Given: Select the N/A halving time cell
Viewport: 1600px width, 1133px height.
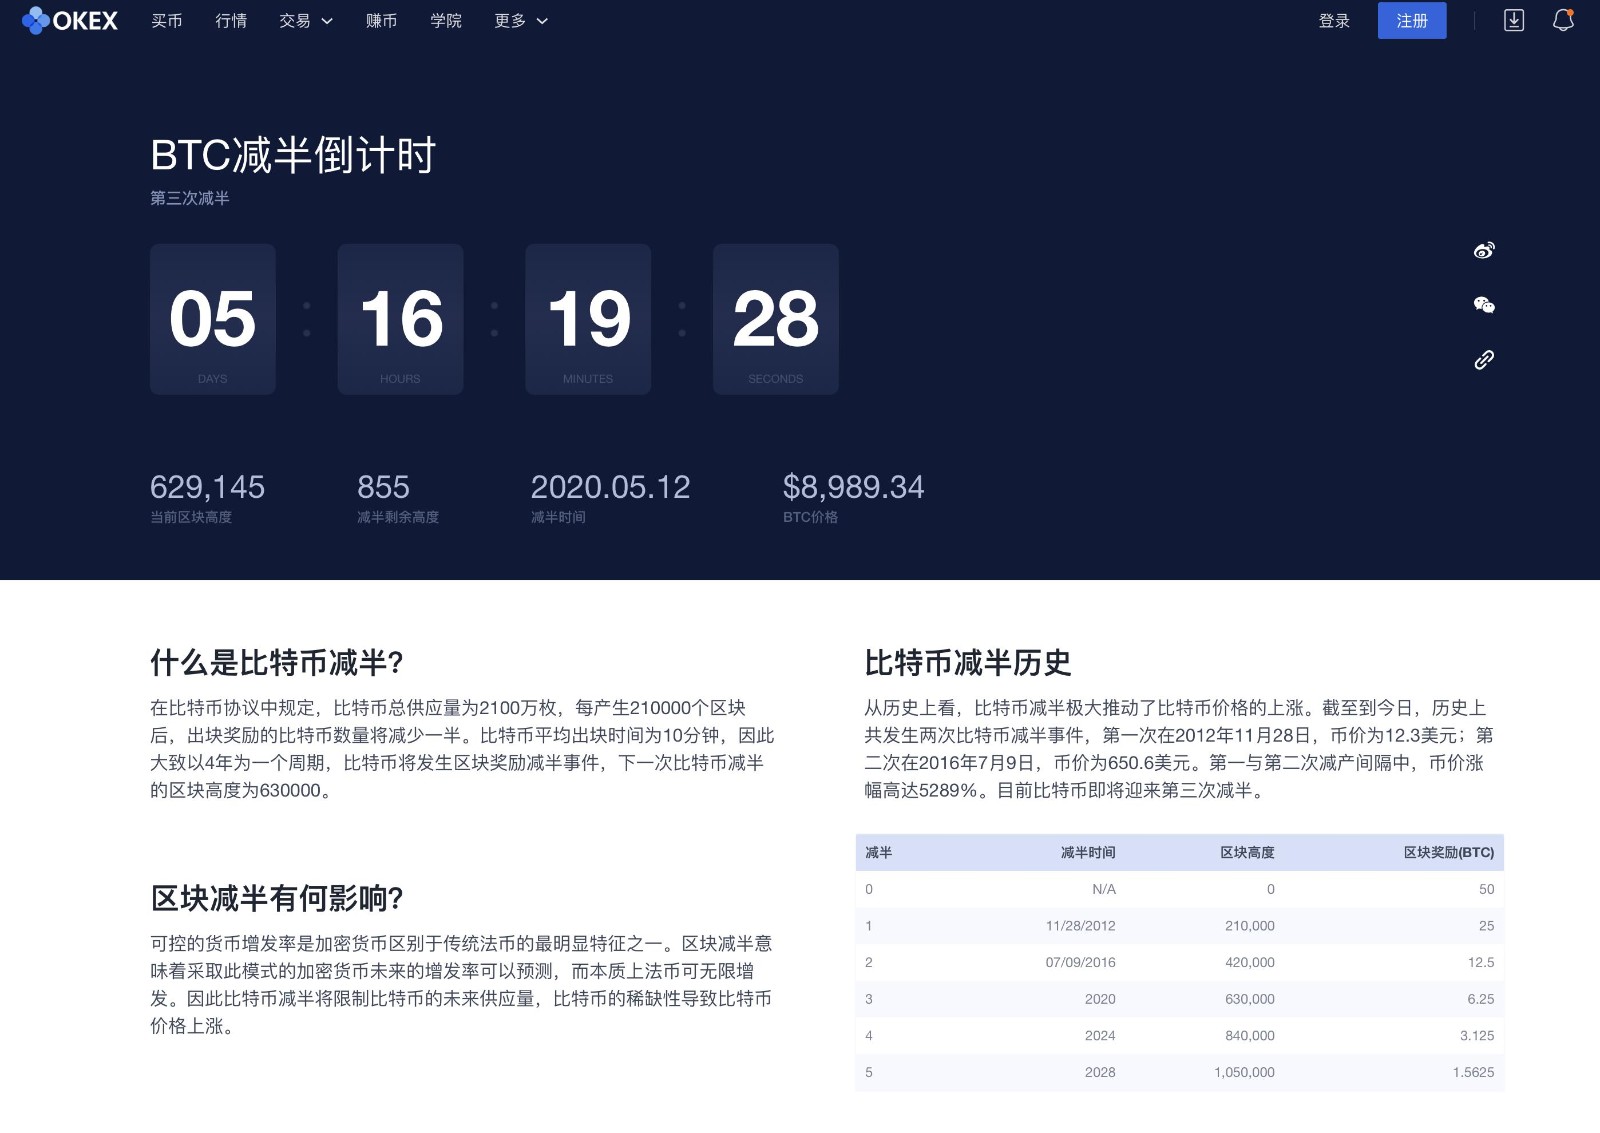Looking at the screenshot, I should click(x=1104, y=889).
